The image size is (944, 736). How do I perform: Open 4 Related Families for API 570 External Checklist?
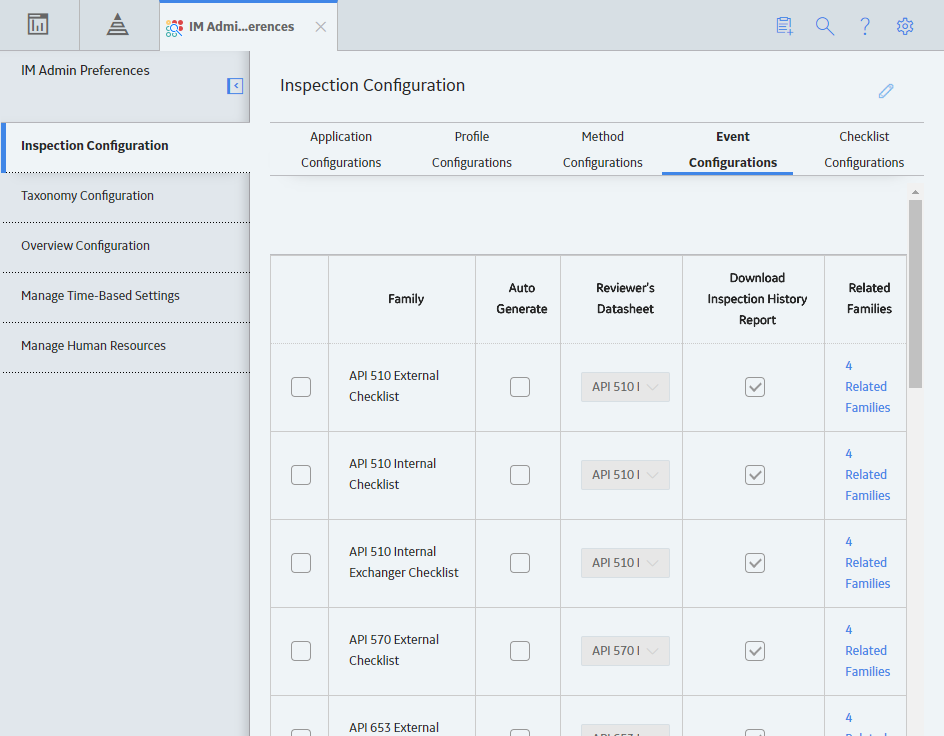(x=868, y=650)
